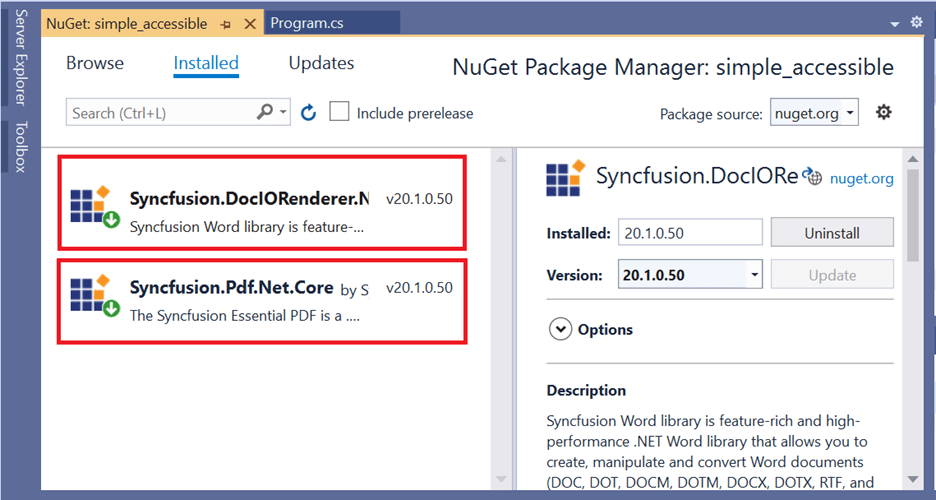This screenshot has height=500, width=936.
Task: Switch to the Browse tab
Action: (x=95, y=63)
